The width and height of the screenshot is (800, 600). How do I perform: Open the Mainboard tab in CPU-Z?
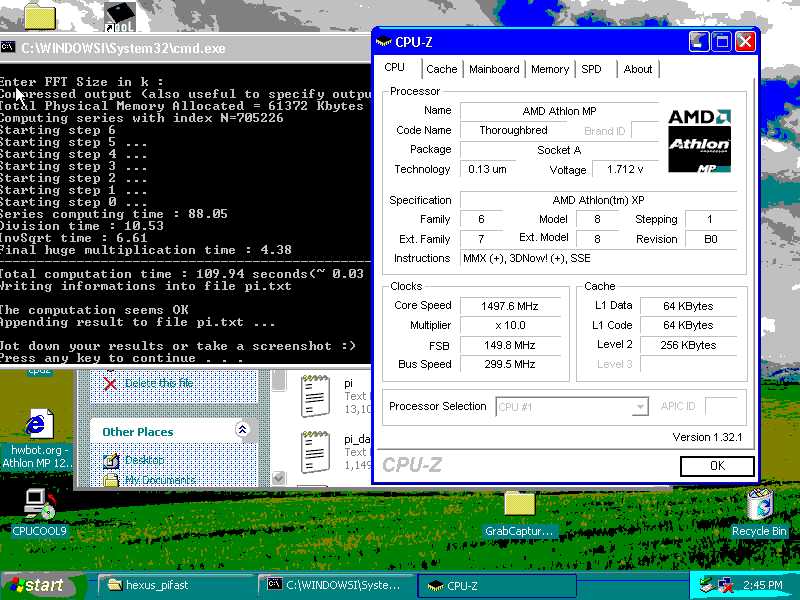coord(494,69)
